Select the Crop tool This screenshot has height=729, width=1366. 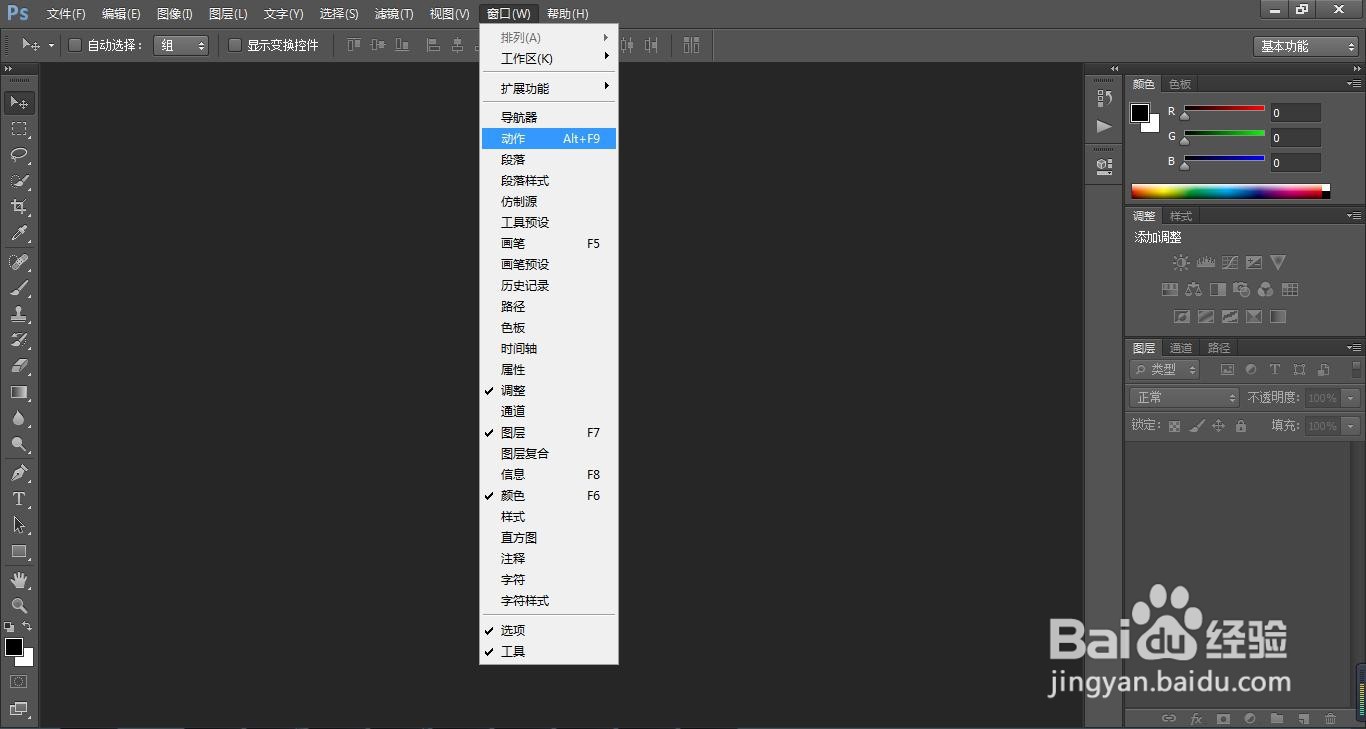[x=18, y=207]
